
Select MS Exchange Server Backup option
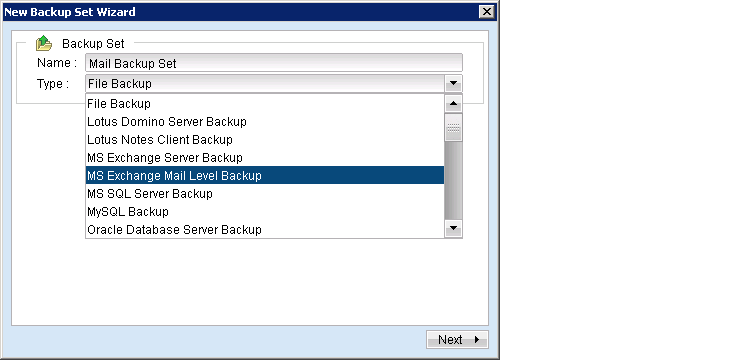tap(265, 158)
